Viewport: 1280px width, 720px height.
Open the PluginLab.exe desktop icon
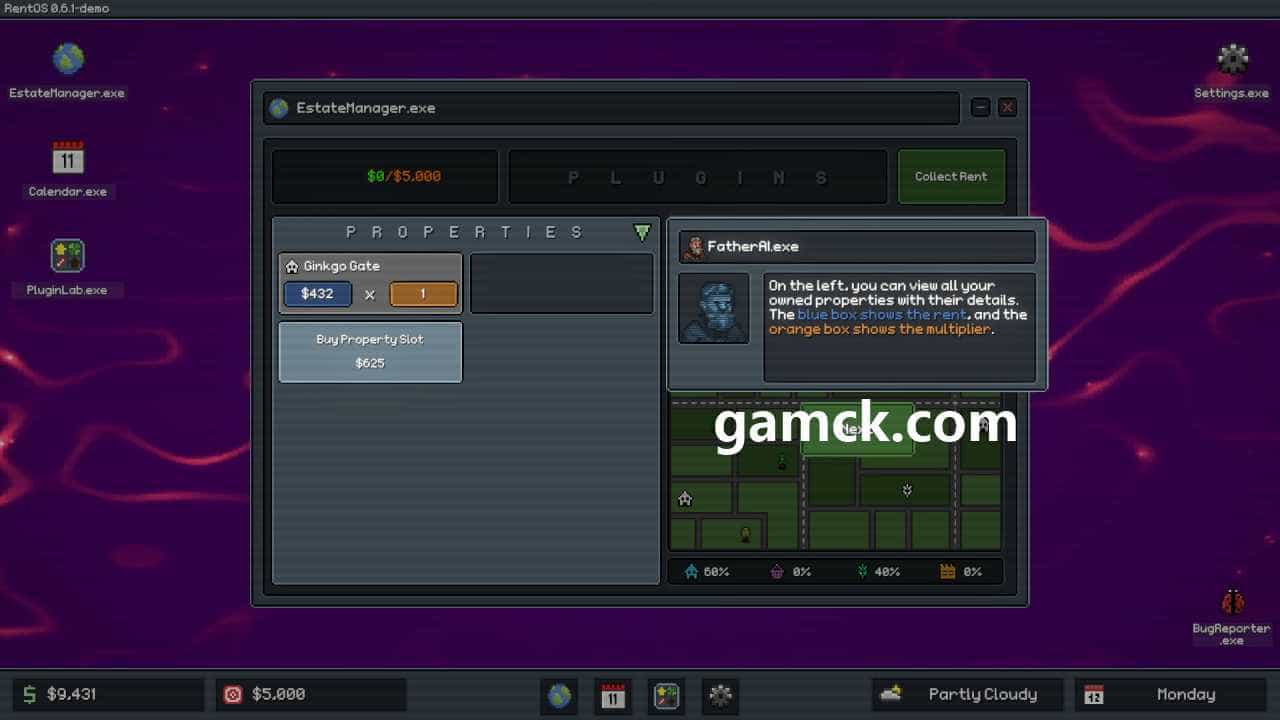coord(68,256)
